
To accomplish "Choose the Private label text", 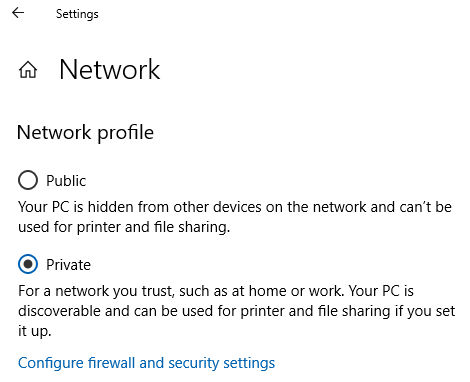I will click(68, 265).
